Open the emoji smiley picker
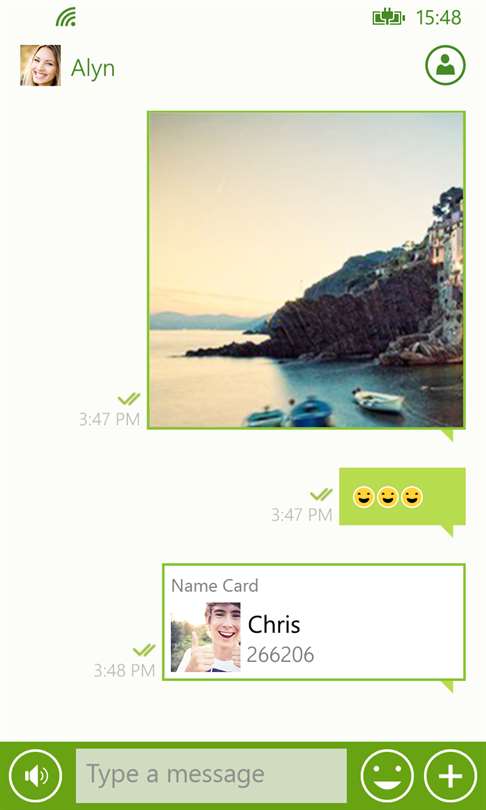The height and width of the screenshot is (810, 486). click(x=387, y=776)
